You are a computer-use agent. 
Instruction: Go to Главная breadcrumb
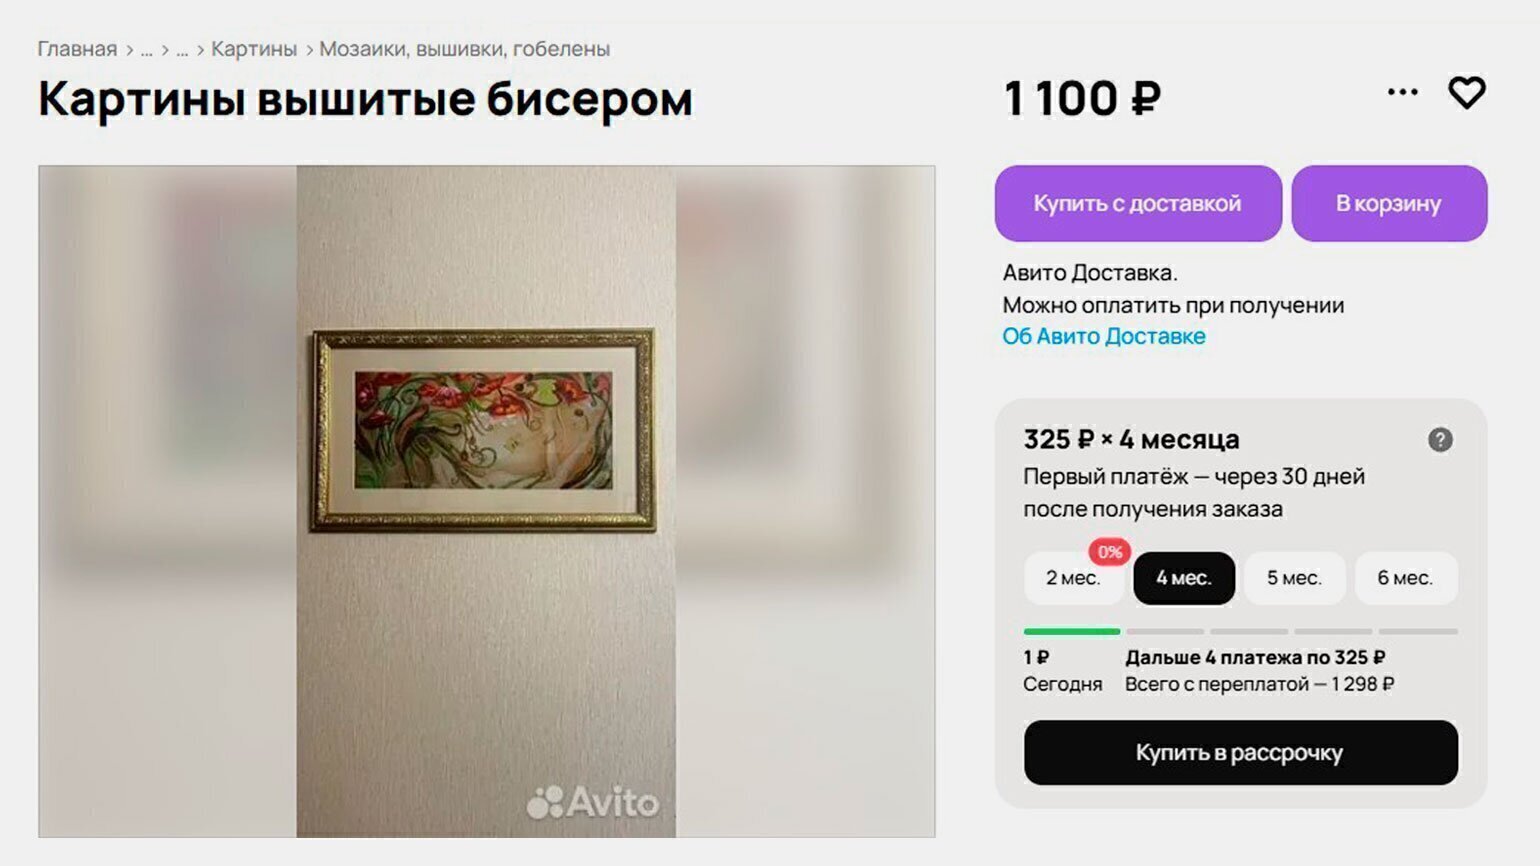click(77, 49)
